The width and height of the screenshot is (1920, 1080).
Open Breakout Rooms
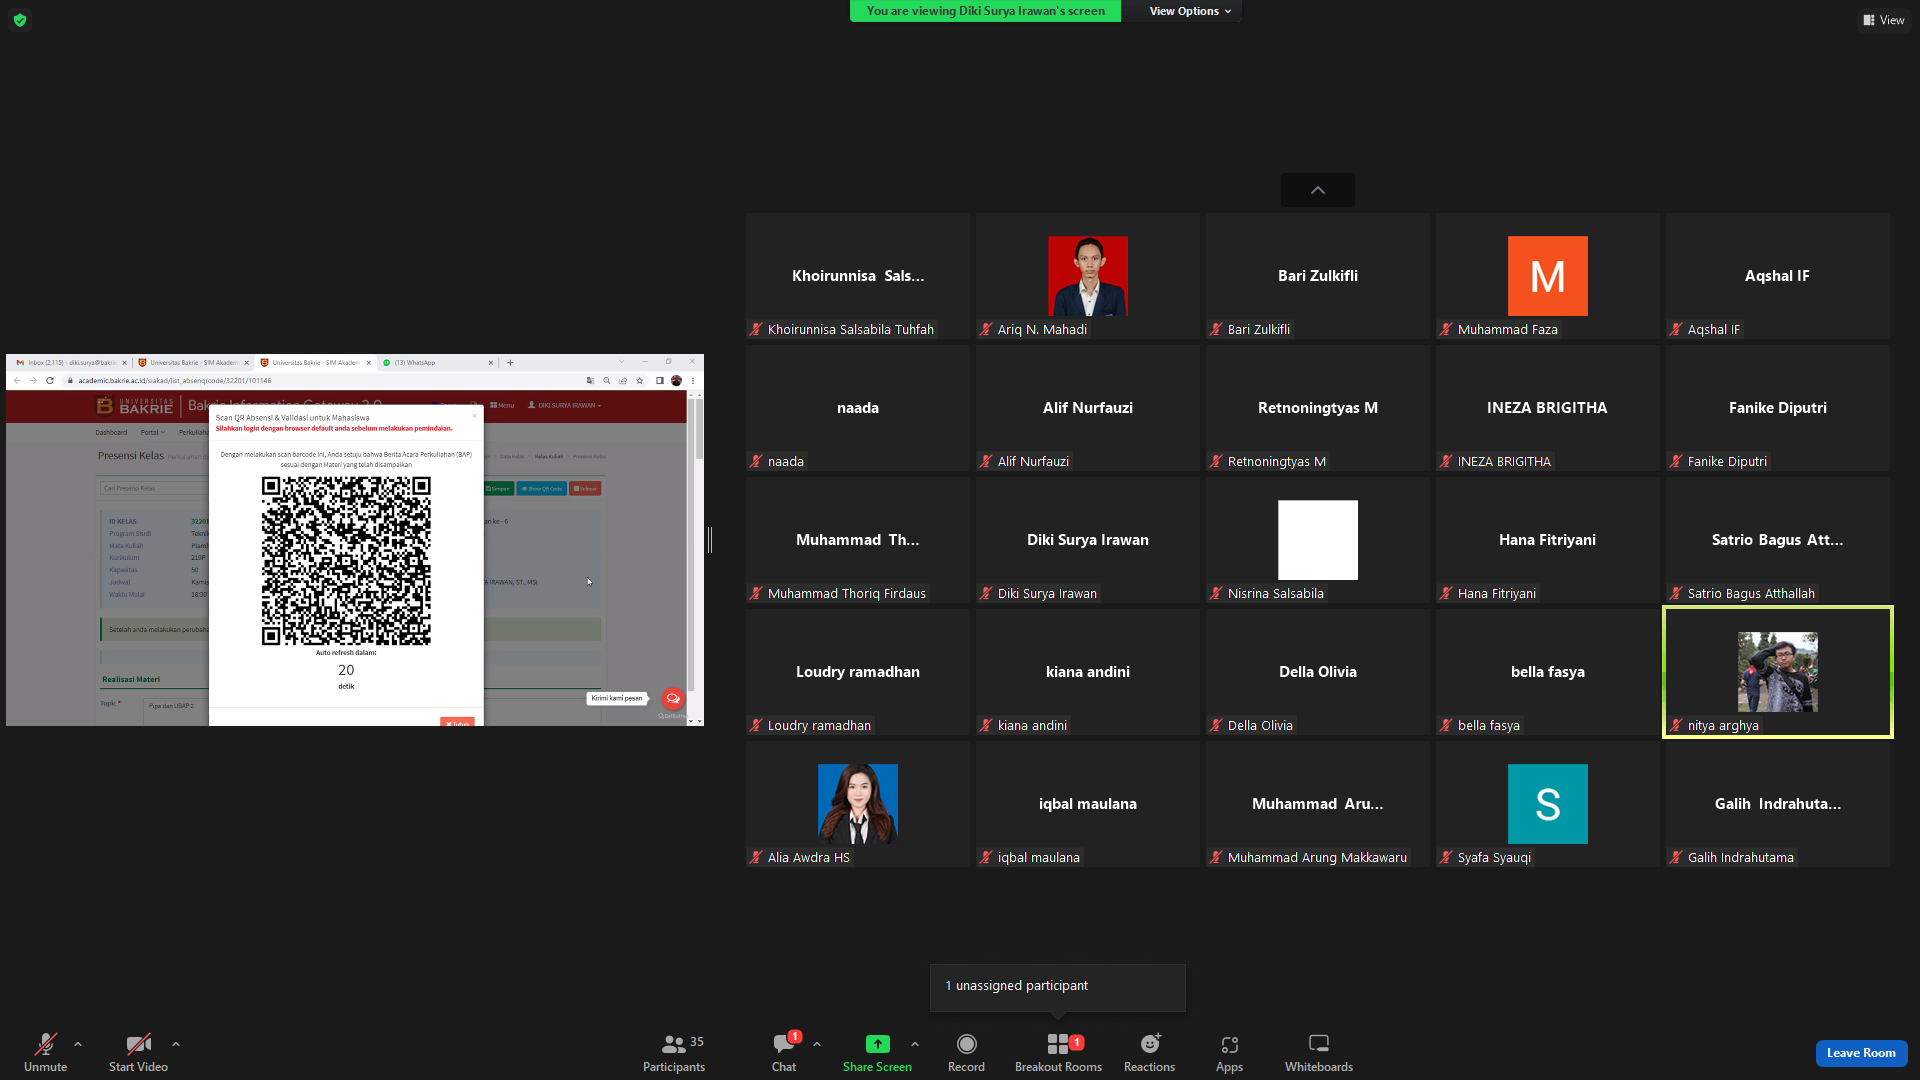pyautogui.click(x=1058, y=1052)
